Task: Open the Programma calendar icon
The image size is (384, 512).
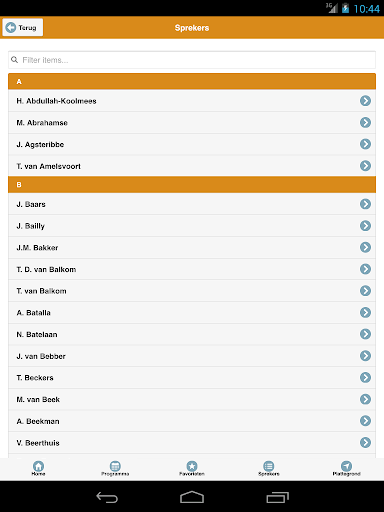Action: pos(115,466)
